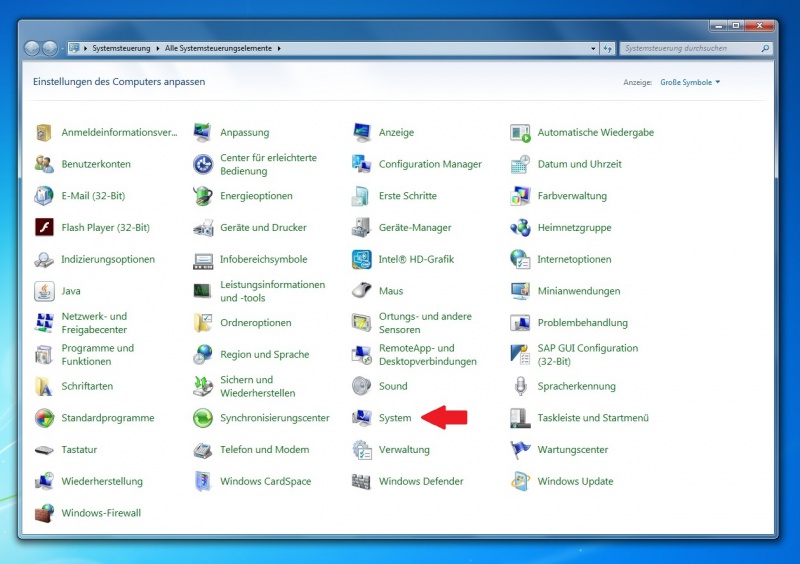
Task: Open Ortungs- und andere Sensoren link
Action: click(426, 323)
